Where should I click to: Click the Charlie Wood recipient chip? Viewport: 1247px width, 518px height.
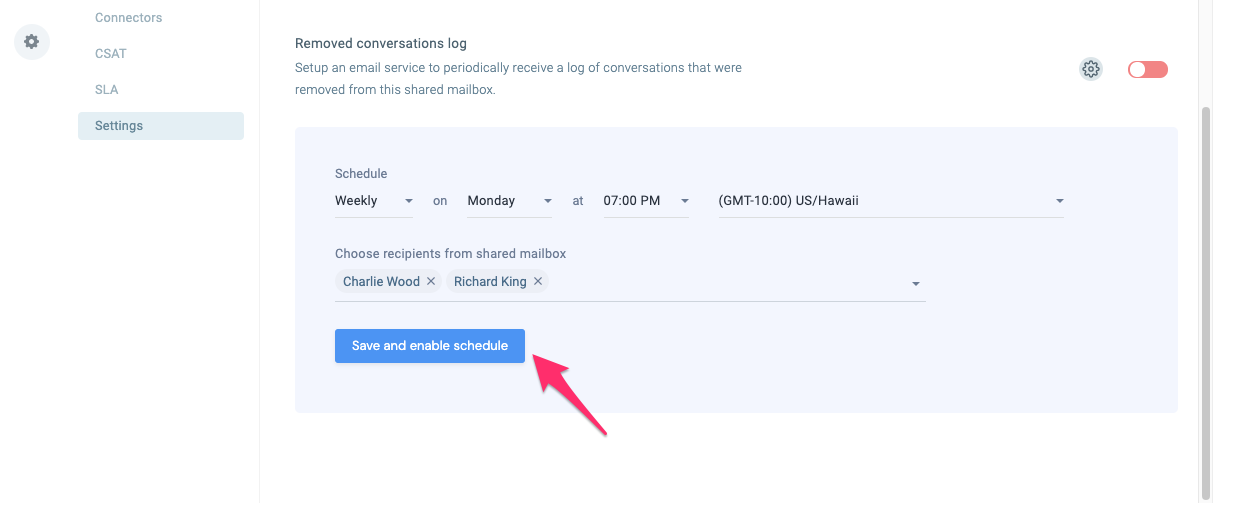[x=381, y=282]
